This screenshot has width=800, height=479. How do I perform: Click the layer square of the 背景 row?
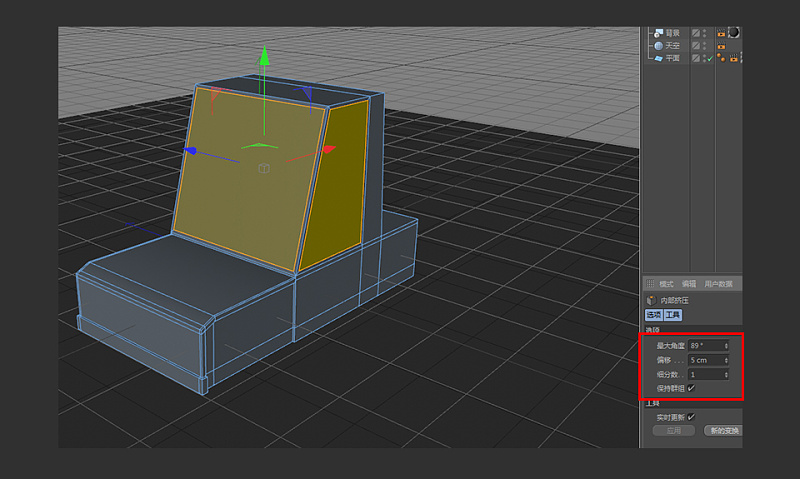tap(696, 33)
